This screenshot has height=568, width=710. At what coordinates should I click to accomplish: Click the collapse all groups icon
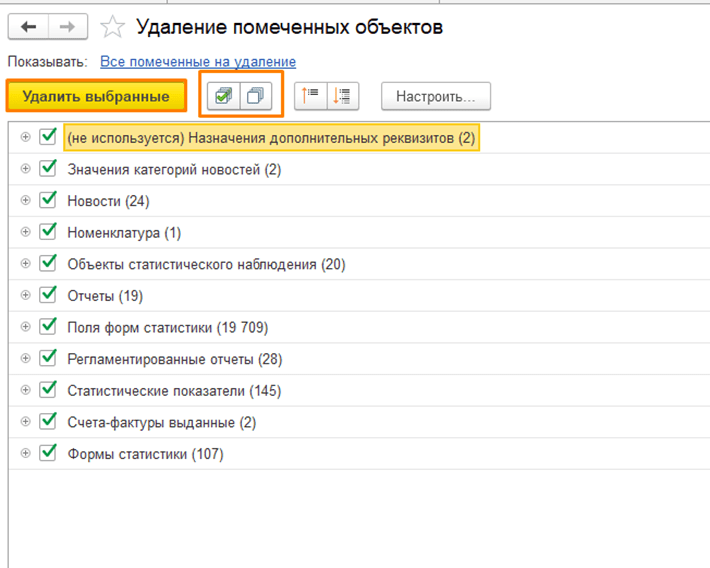click(311, 97)
